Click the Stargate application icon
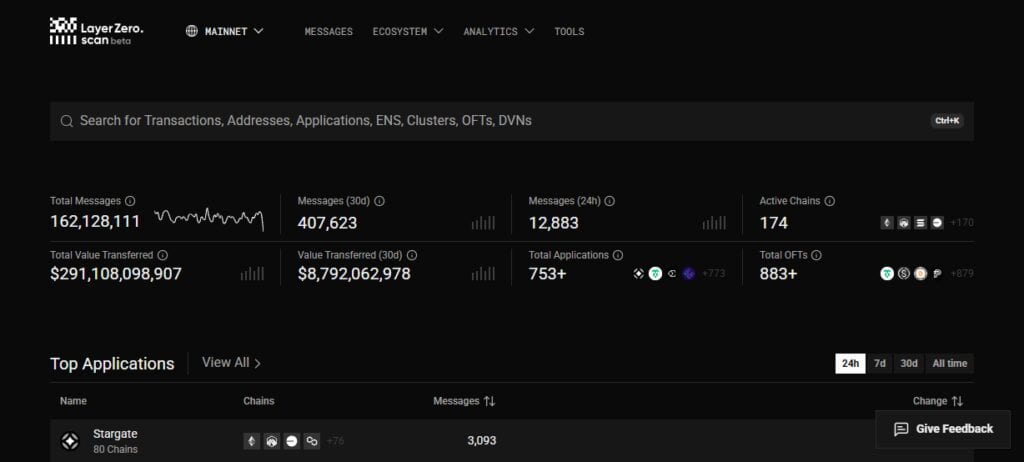Image resolution: width=1024 pixels, height=462 pixels. pyautogui.click(x=70, y=441)
